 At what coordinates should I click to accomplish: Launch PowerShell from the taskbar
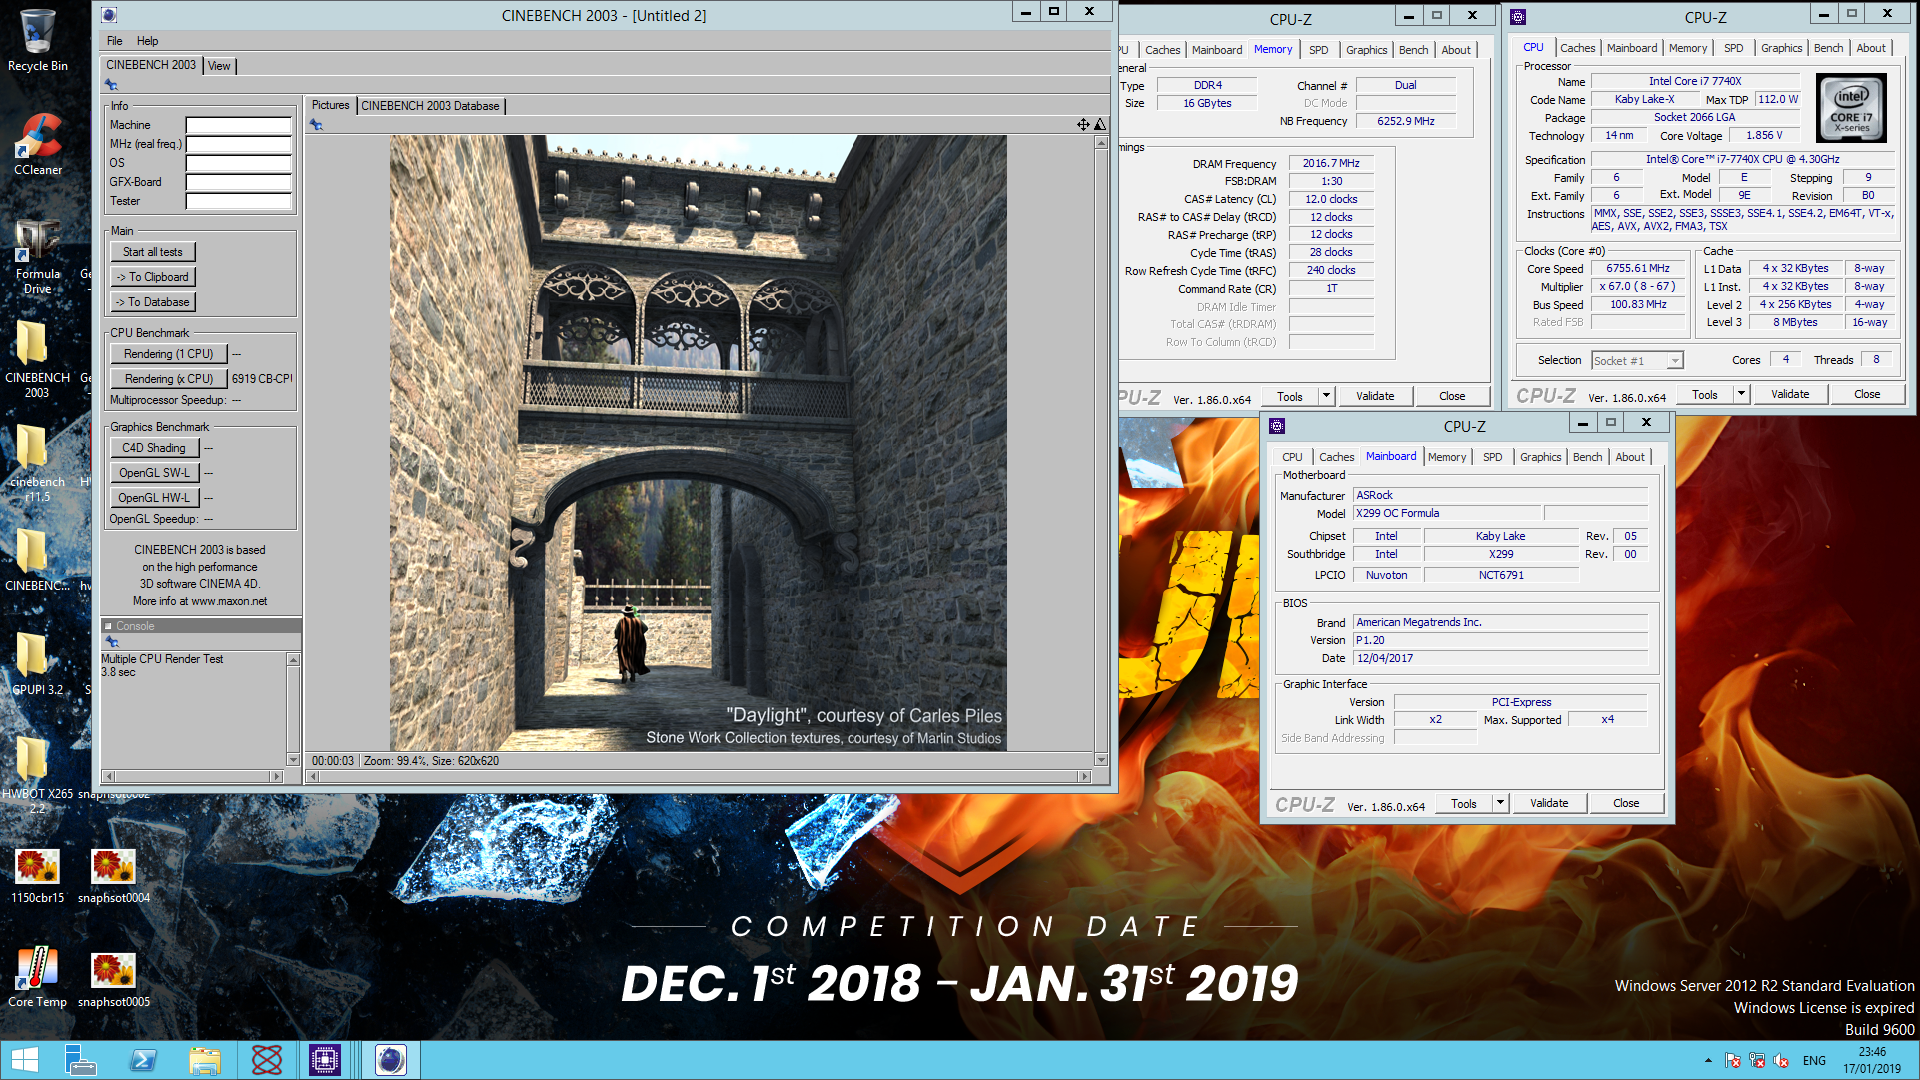coord(143,1060)
